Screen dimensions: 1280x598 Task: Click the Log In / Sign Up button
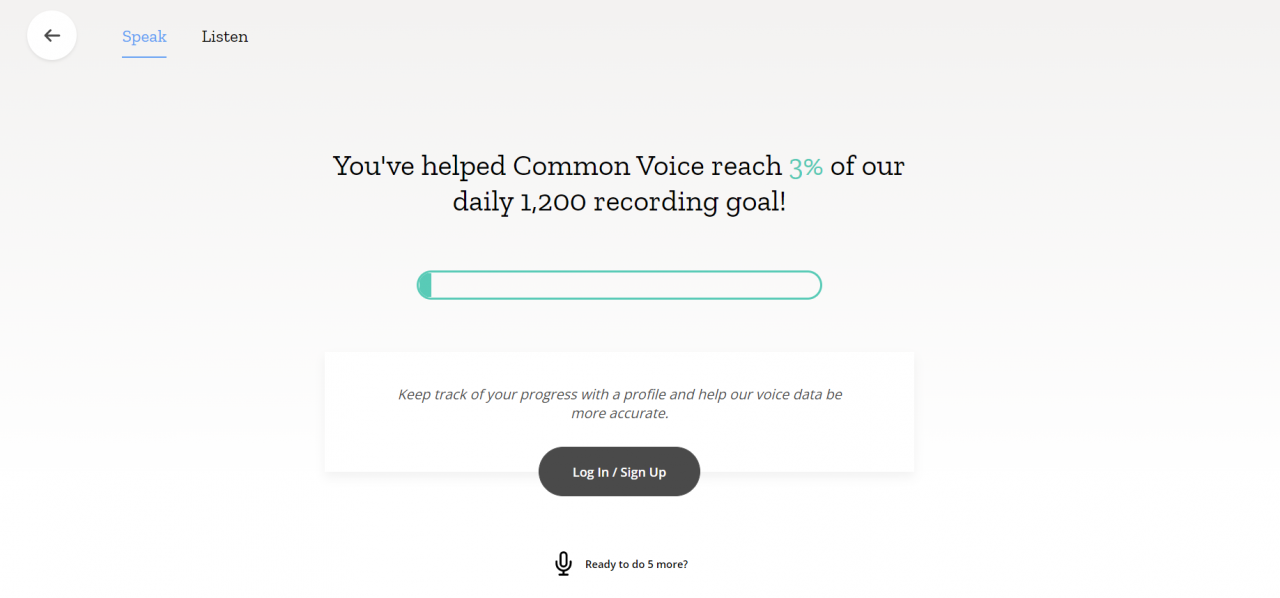pyautogui.click(x=619, y=472)
